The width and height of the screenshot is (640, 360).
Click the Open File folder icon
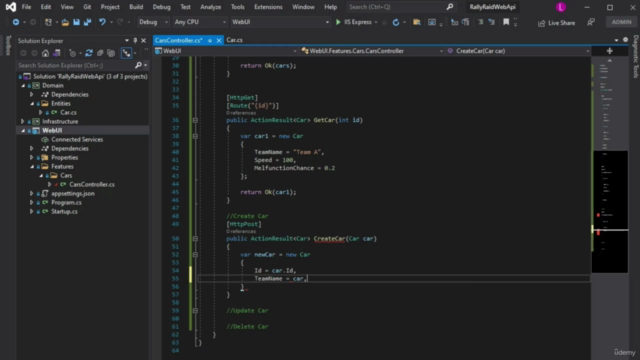coord(65,22)
